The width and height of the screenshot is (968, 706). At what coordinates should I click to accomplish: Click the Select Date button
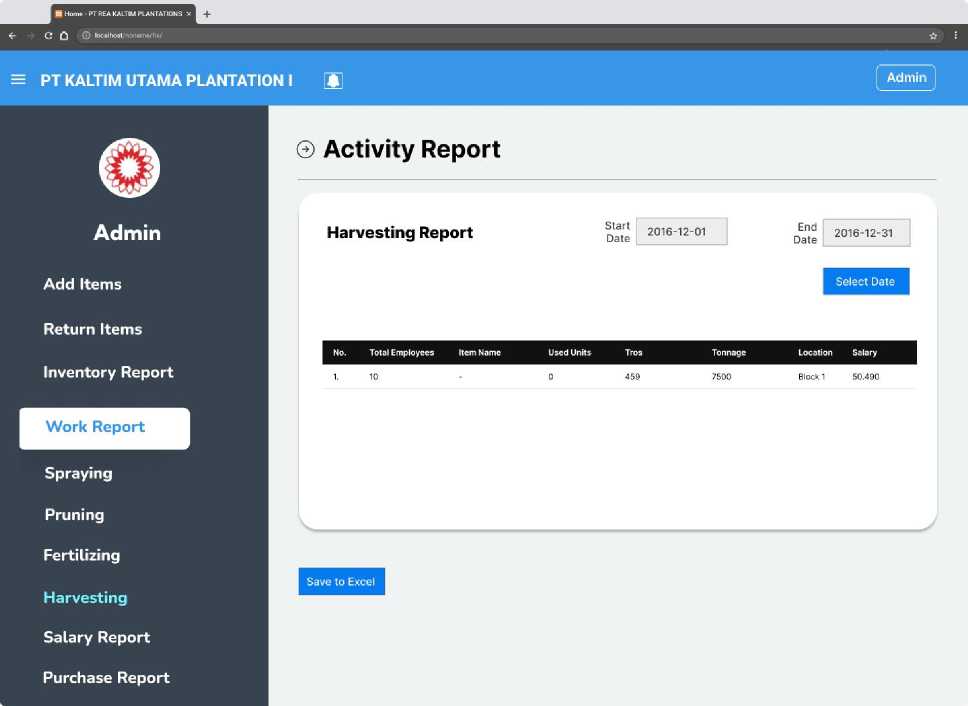pyautogui.click(x=866, y=281)
